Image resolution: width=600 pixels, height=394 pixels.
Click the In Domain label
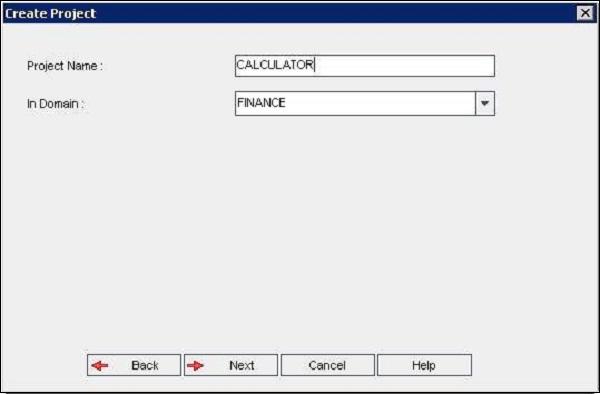click(x=55, y=103)
